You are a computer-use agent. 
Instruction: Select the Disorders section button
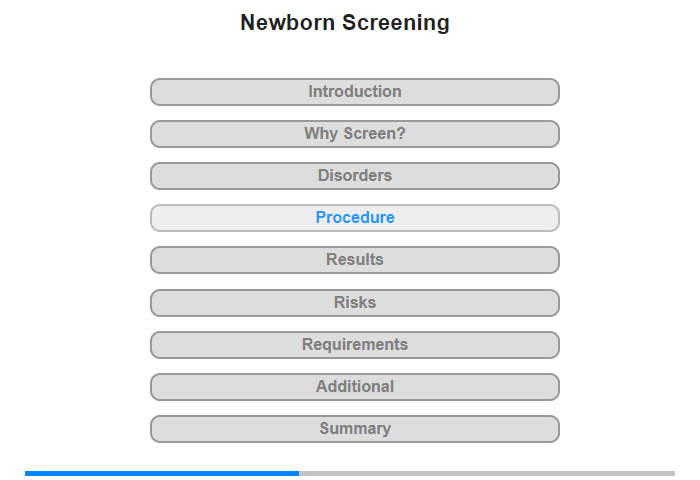355,176
